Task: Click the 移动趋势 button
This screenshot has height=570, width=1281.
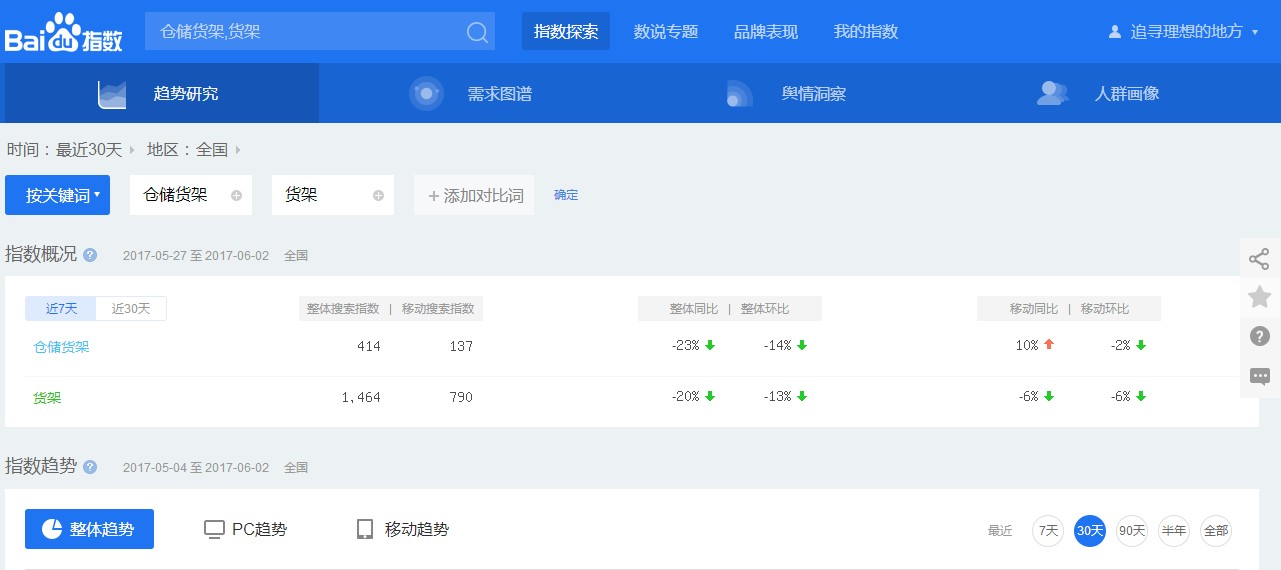Action: 403,529
